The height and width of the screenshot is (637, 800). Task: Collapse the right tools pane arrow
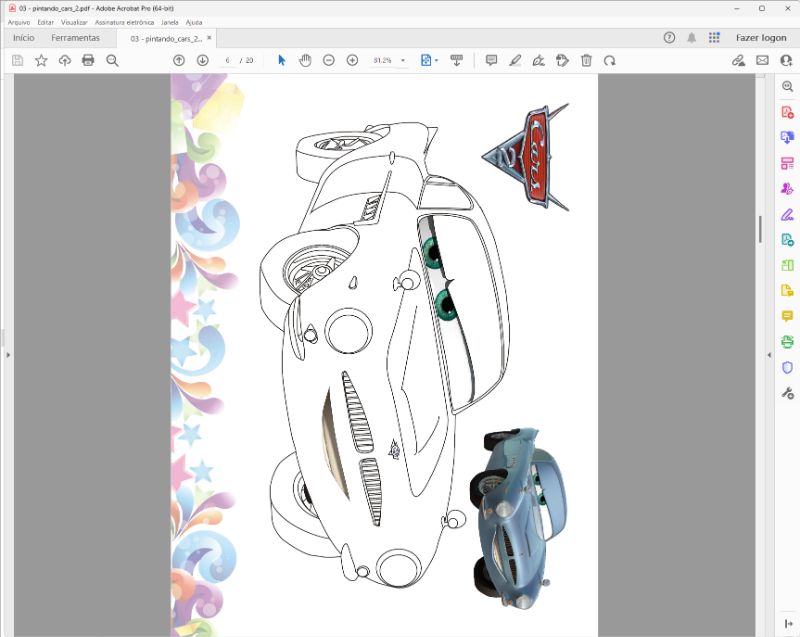pos(769,355)
